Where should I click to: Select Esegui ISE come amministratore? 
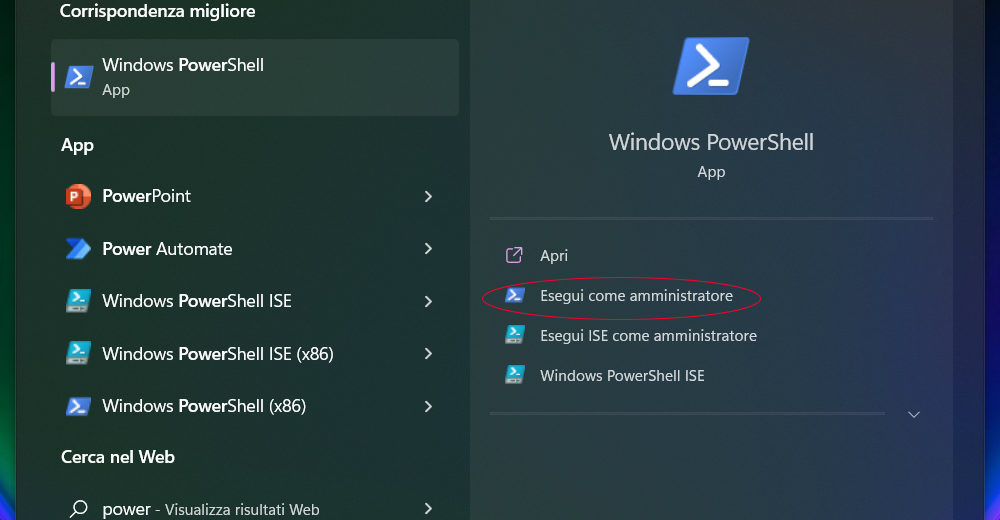click(648, 336)
